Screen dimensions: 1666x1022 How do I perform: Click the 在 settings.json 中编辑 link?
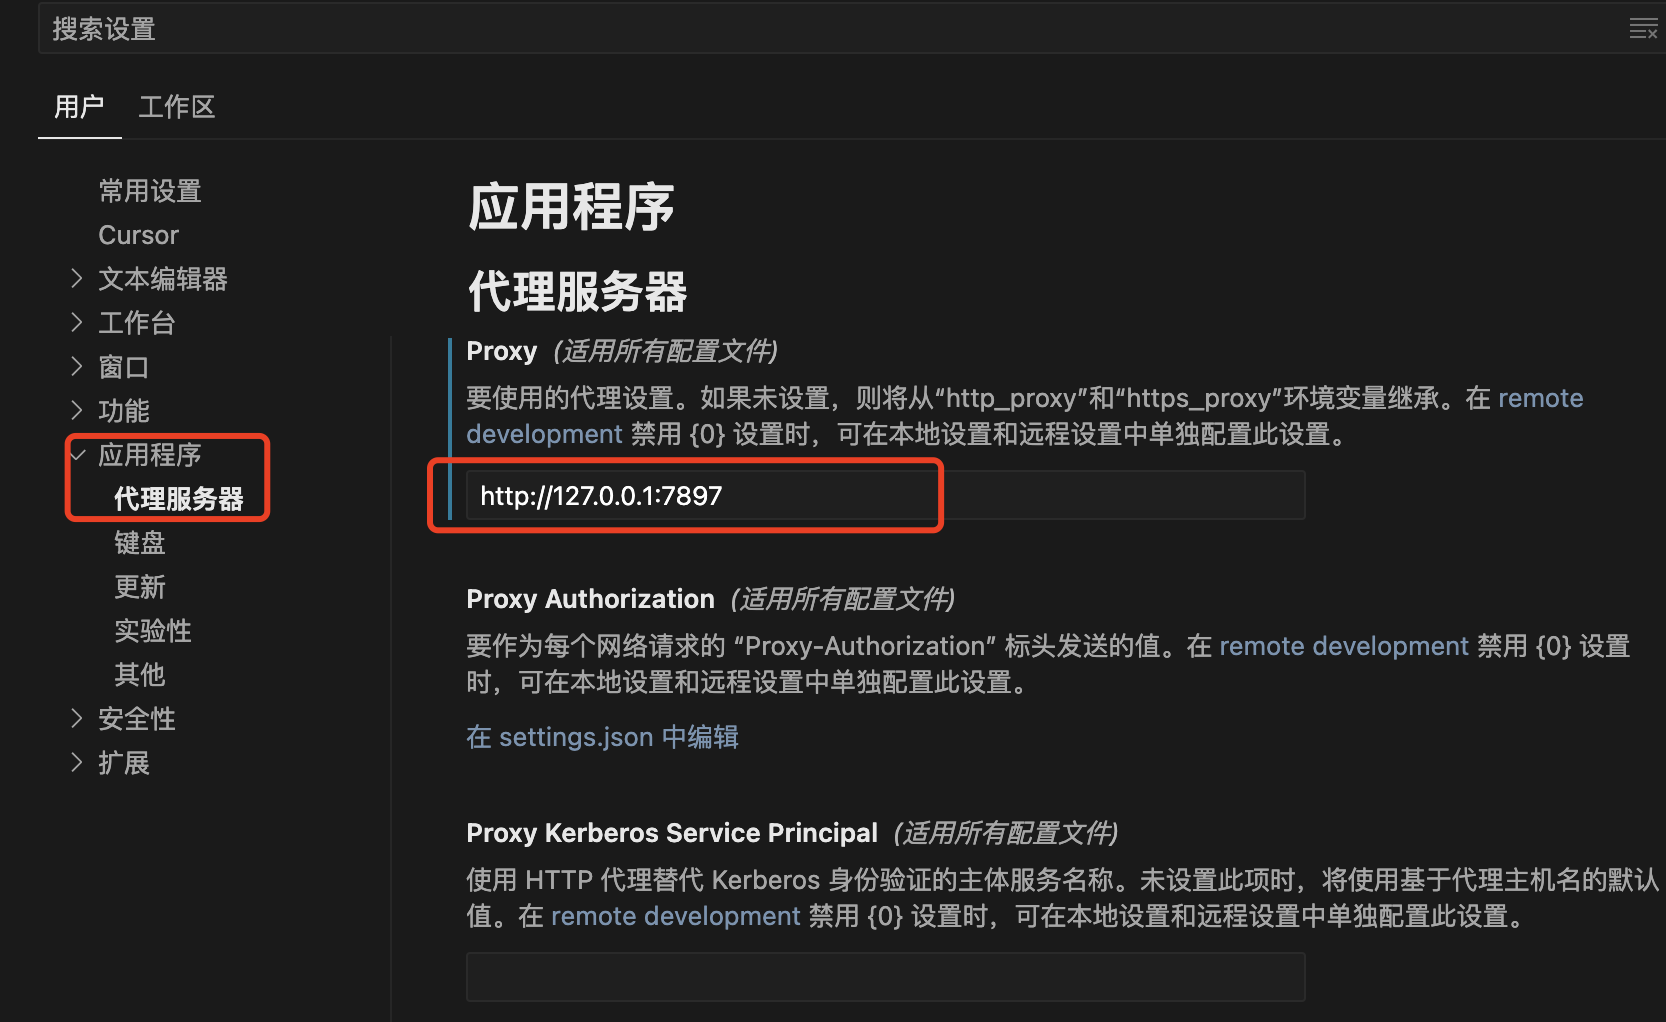[602, 737]
